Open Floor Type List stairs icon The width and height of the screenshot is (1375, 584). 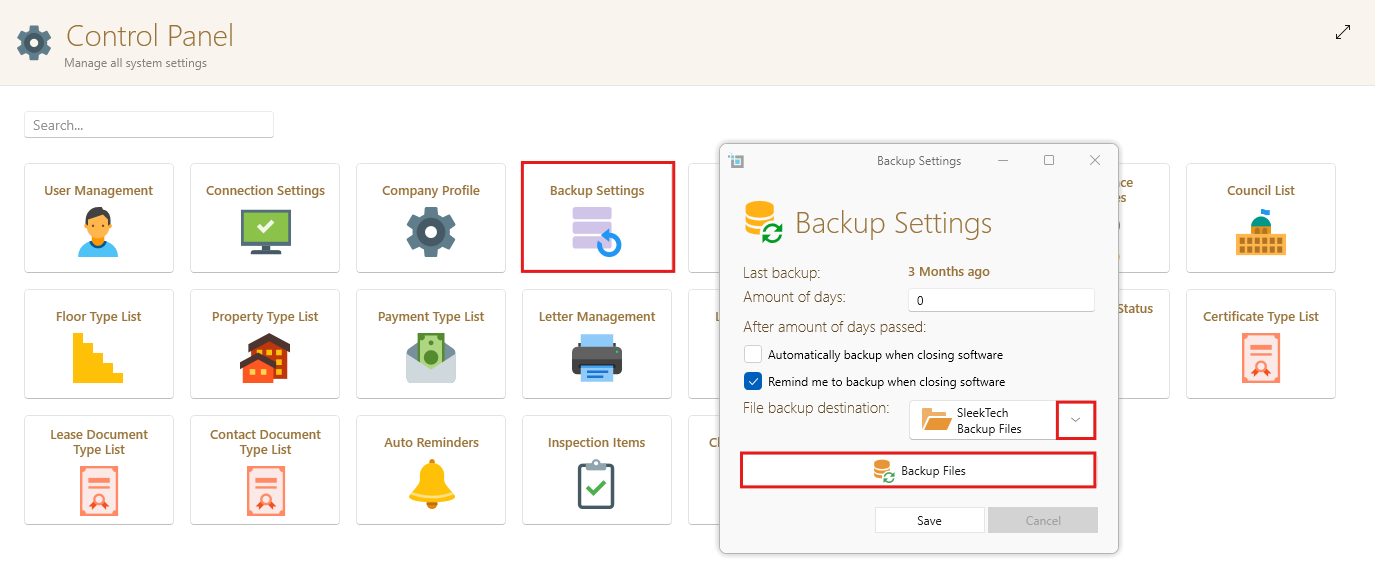click(x=98, y=358)
